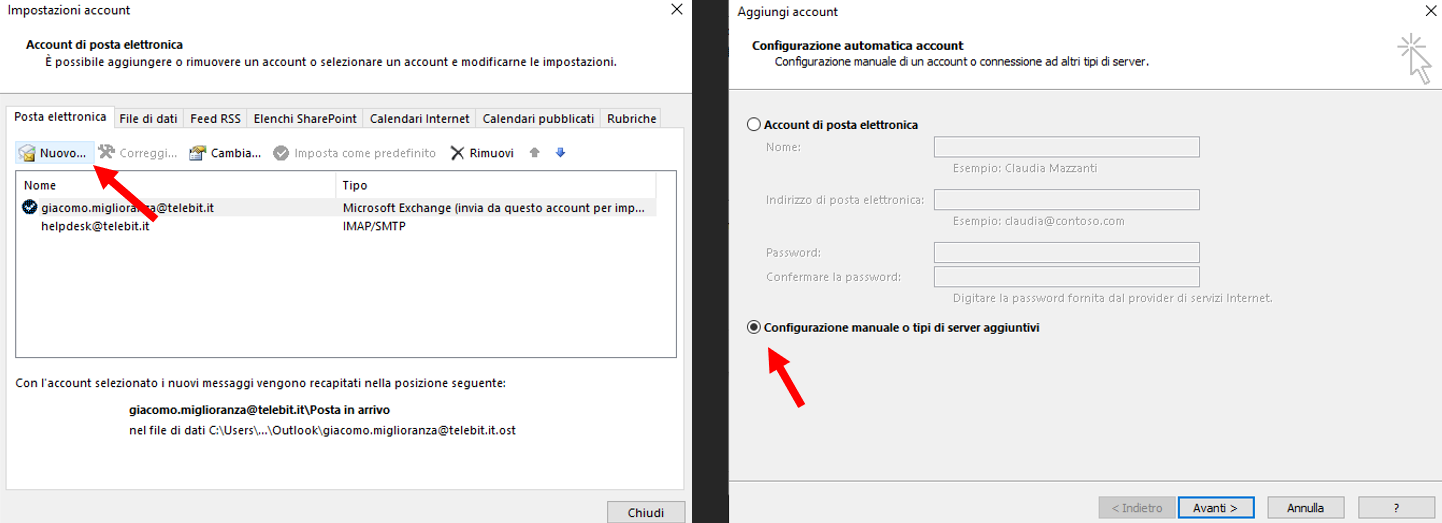1442x523 pixels.
Task: Select Account di posta elettronica radio button
Action: click(x=754, y=125)
